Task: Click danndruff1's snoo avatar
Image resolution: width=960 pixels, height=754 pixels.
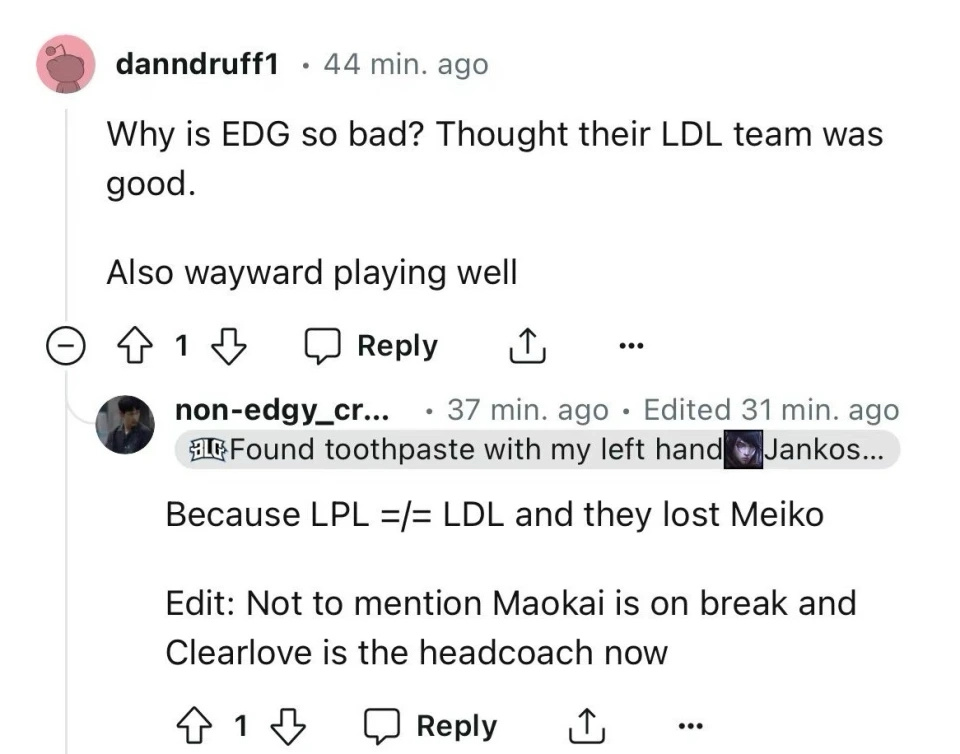Action: point(63,62)
